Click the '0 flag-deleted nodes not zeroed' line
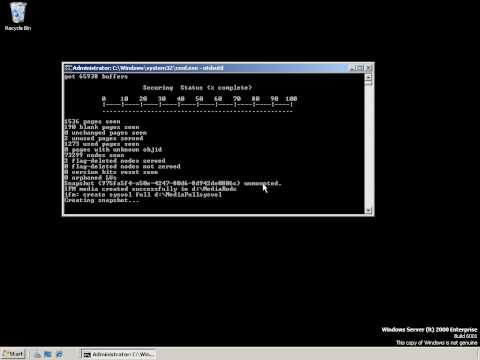Screen dimensions: 480x360 click(122, 166)
